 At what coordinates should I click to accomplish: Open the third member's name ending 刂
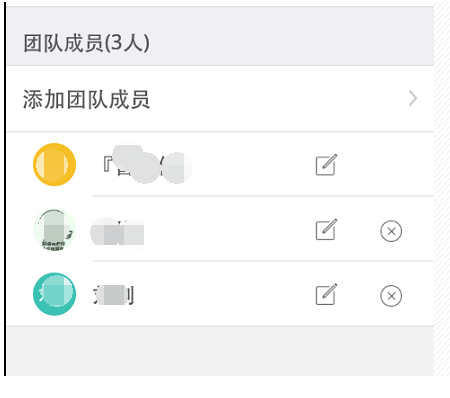click(113, 295)
